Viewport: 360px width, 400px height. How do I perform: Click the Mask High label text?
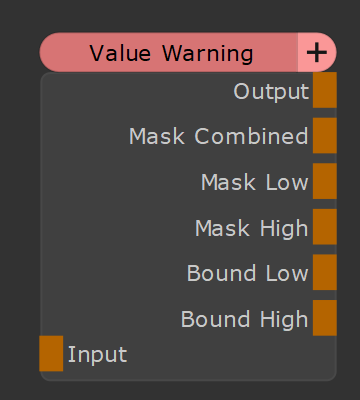tap(252, 228)
